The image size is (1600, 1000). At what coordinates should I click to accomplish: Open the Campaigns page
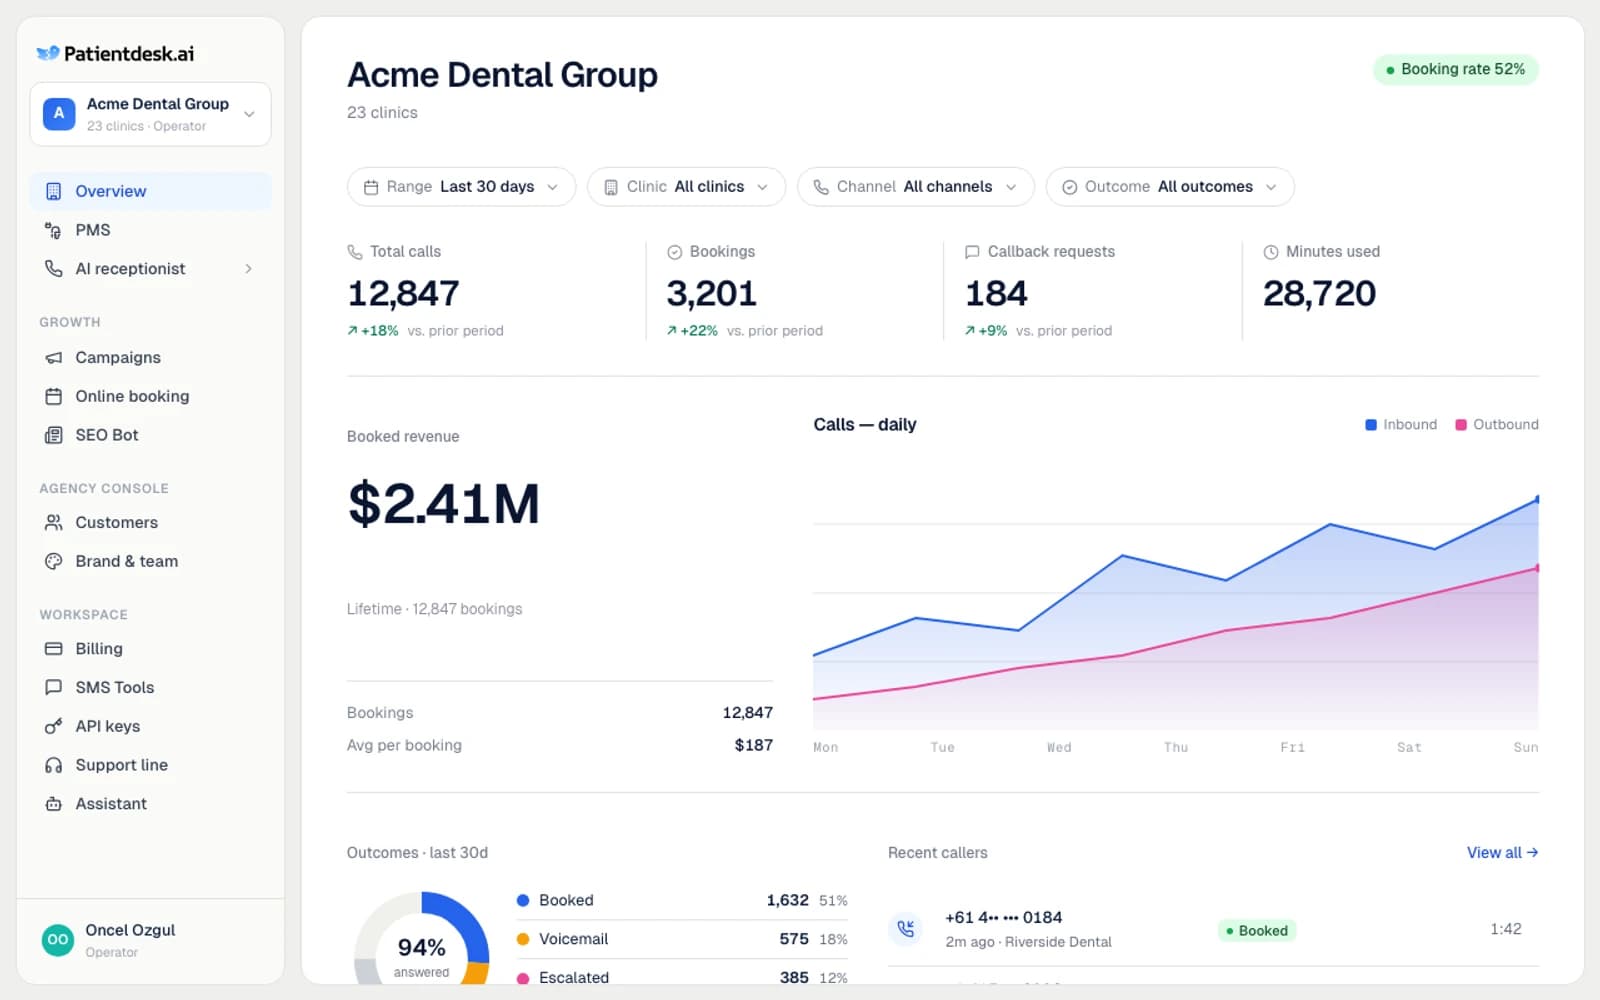150,358
